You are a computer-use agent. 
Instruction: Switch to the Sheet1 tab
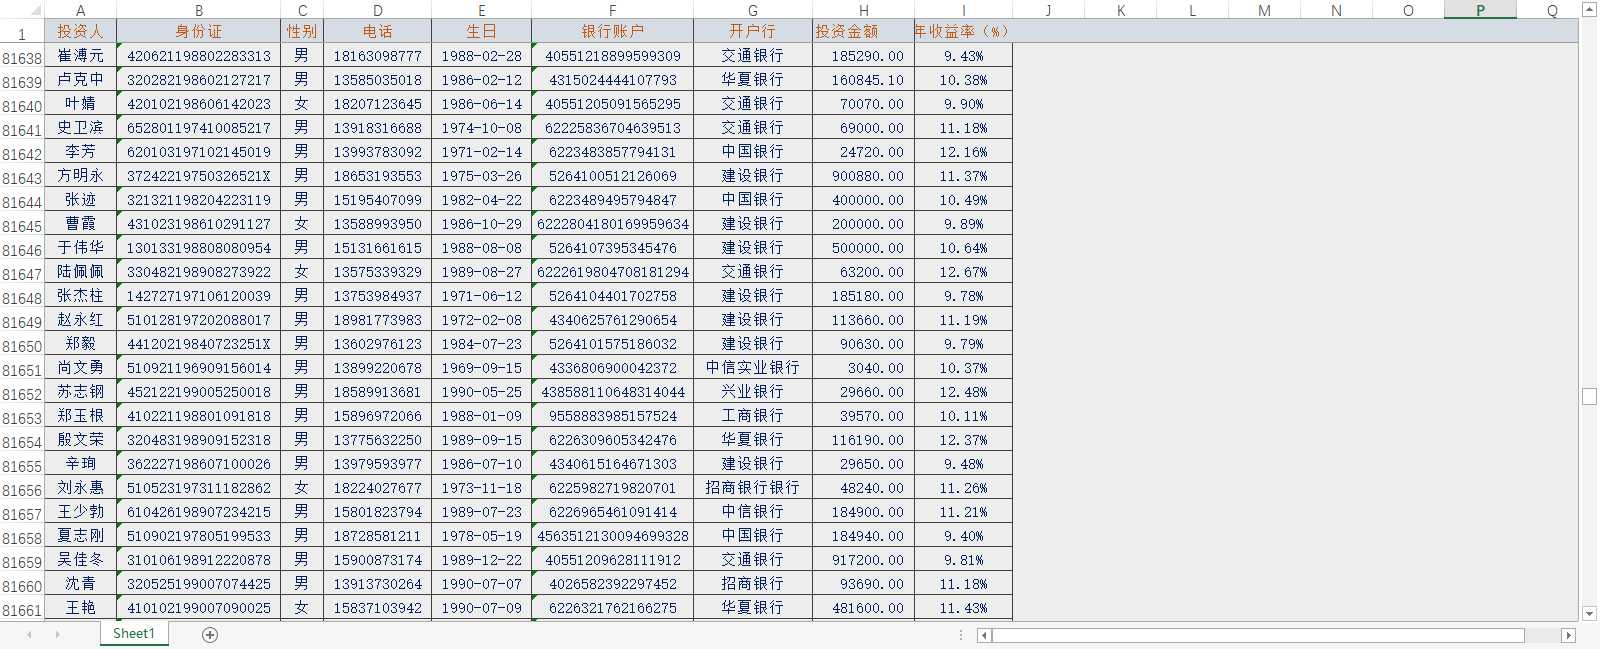(x=134, y=633)
